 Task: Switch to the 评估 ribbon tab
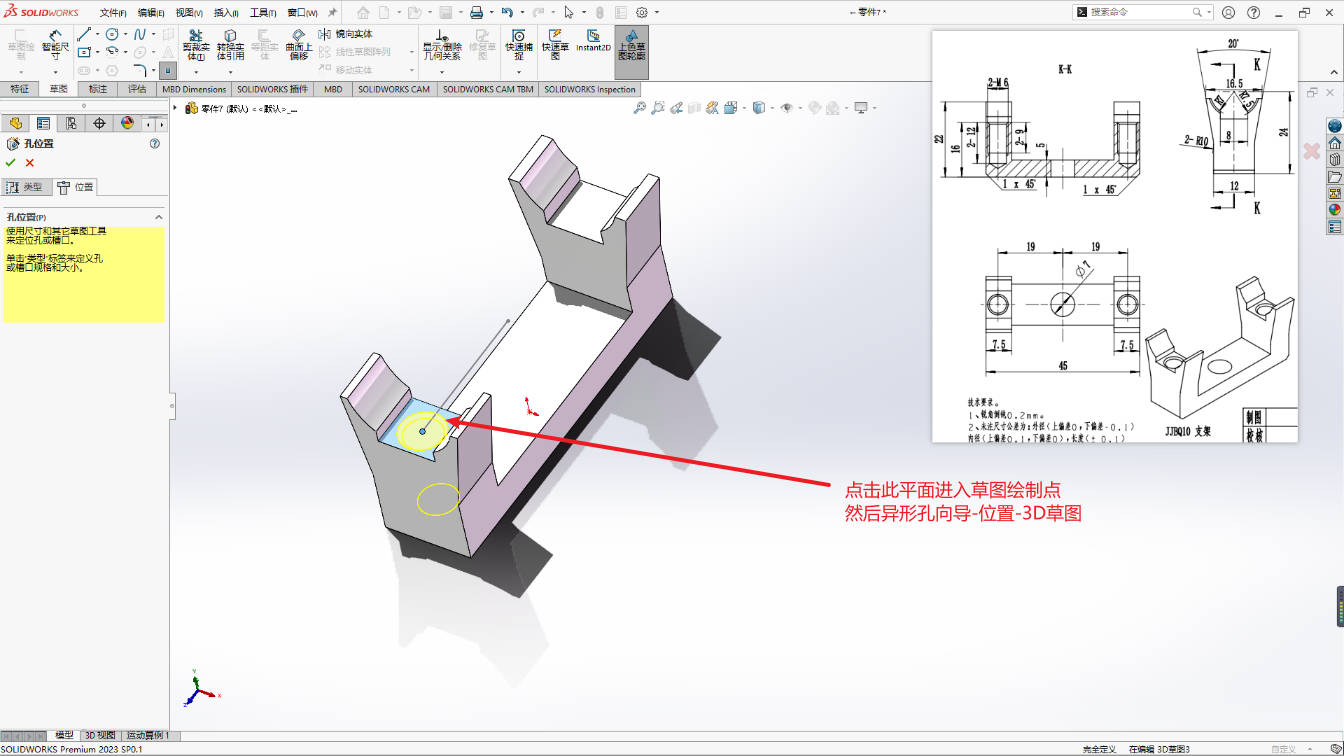click(137, 89)
